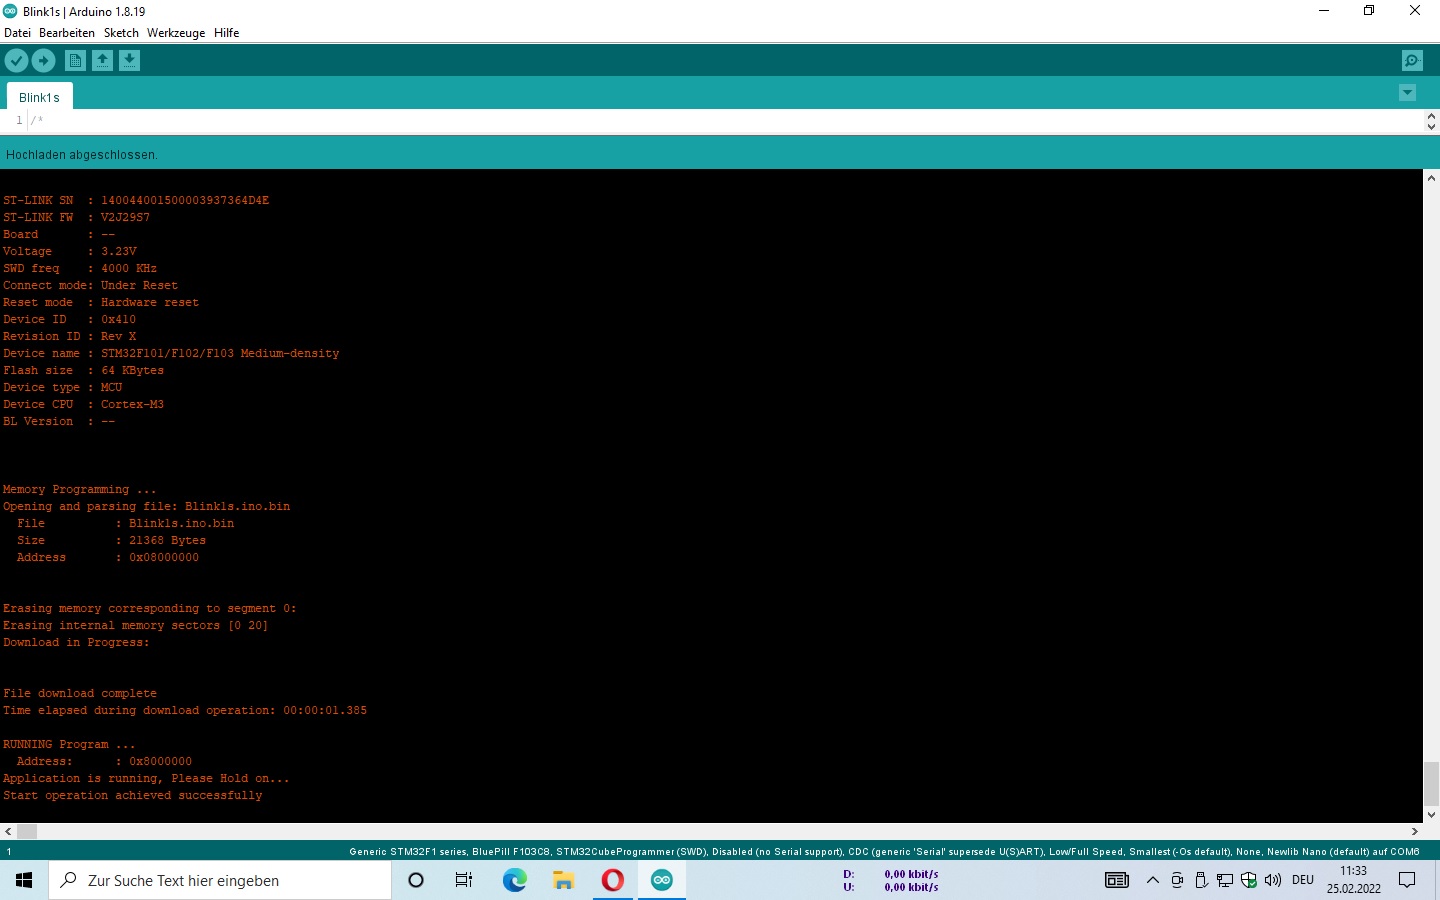Click the 'Memory Programming ...' line
Screen dimensions: 1440x900
[80, 489]
